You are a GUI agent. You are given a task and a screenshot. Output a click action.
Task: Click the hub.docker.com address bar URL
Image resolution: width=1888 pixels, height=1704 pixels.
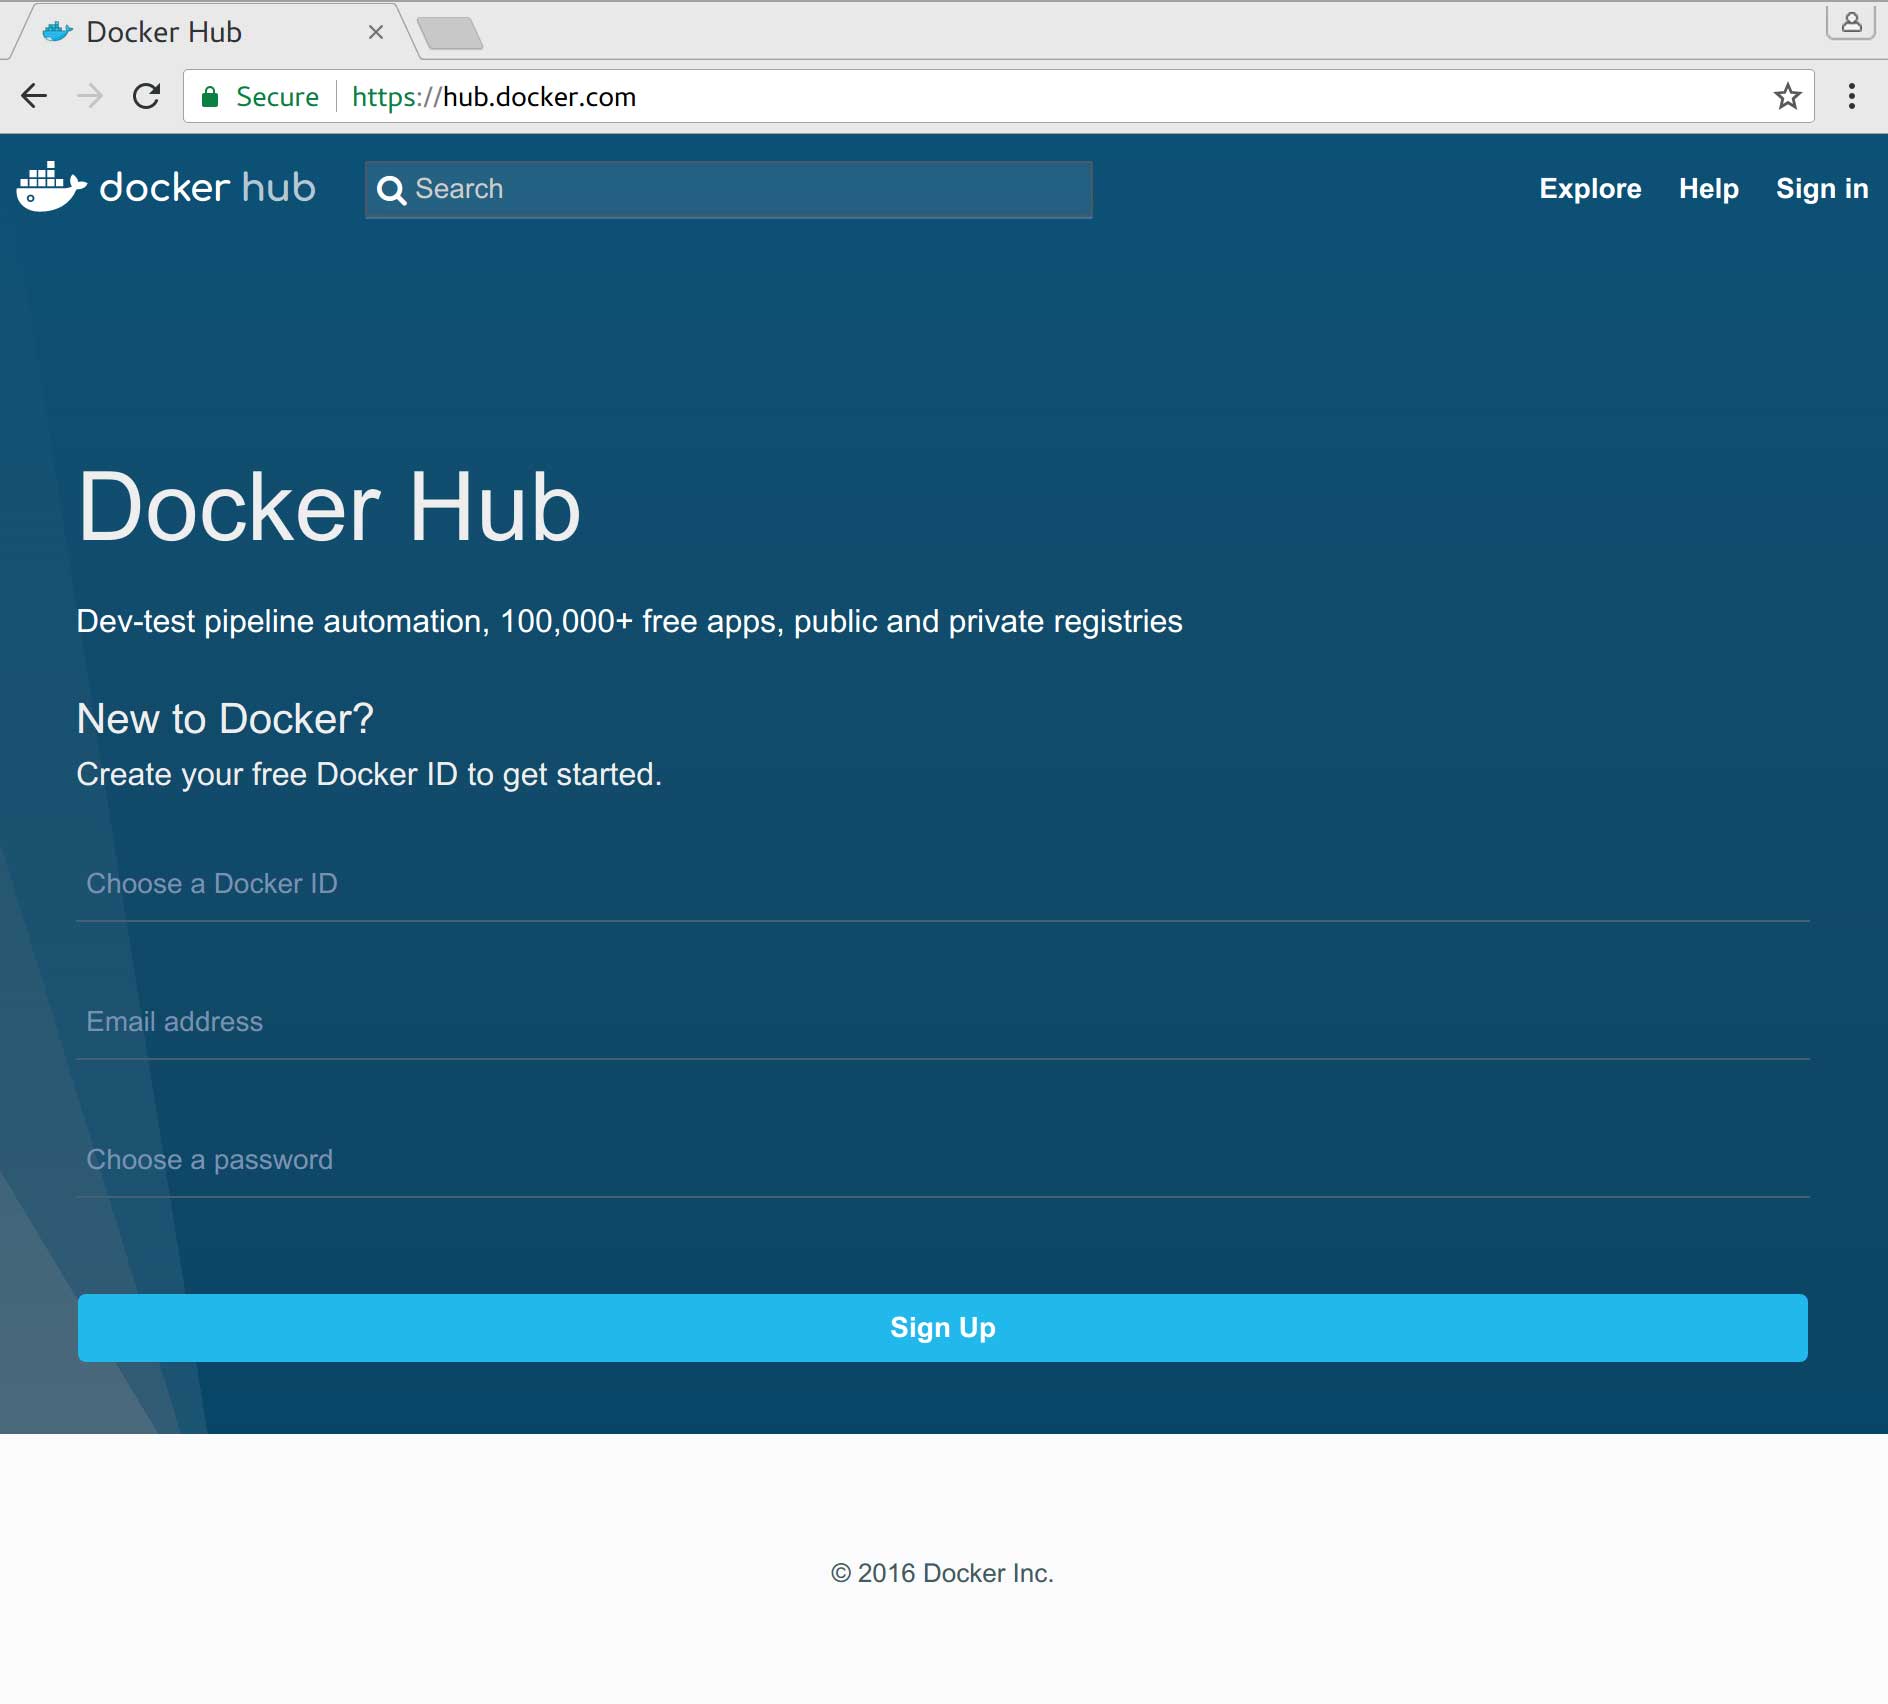[494, 97]
